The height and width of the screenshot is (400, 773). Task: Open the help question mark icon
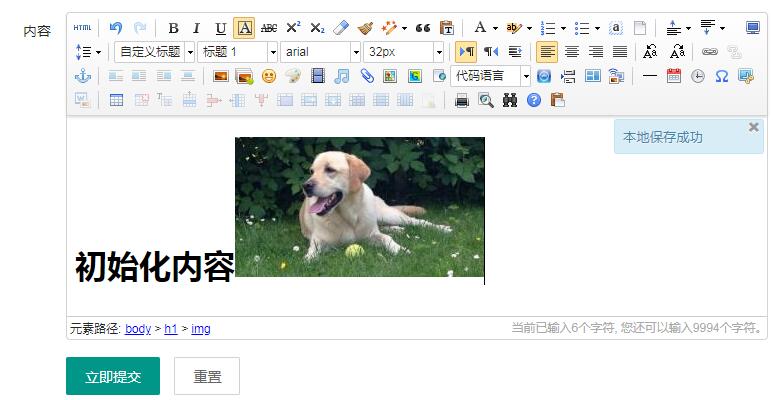pos(534,100)
